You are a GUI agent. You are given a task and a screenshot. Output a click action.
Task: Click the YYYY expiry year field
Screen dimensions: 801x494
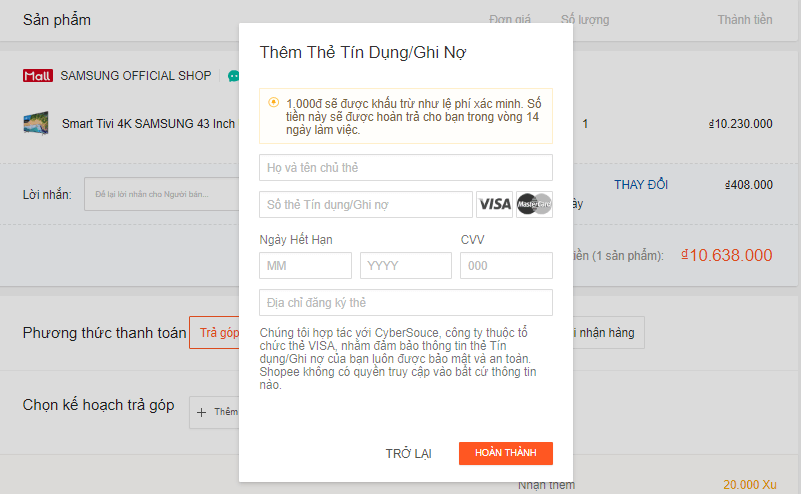[405, 265]
